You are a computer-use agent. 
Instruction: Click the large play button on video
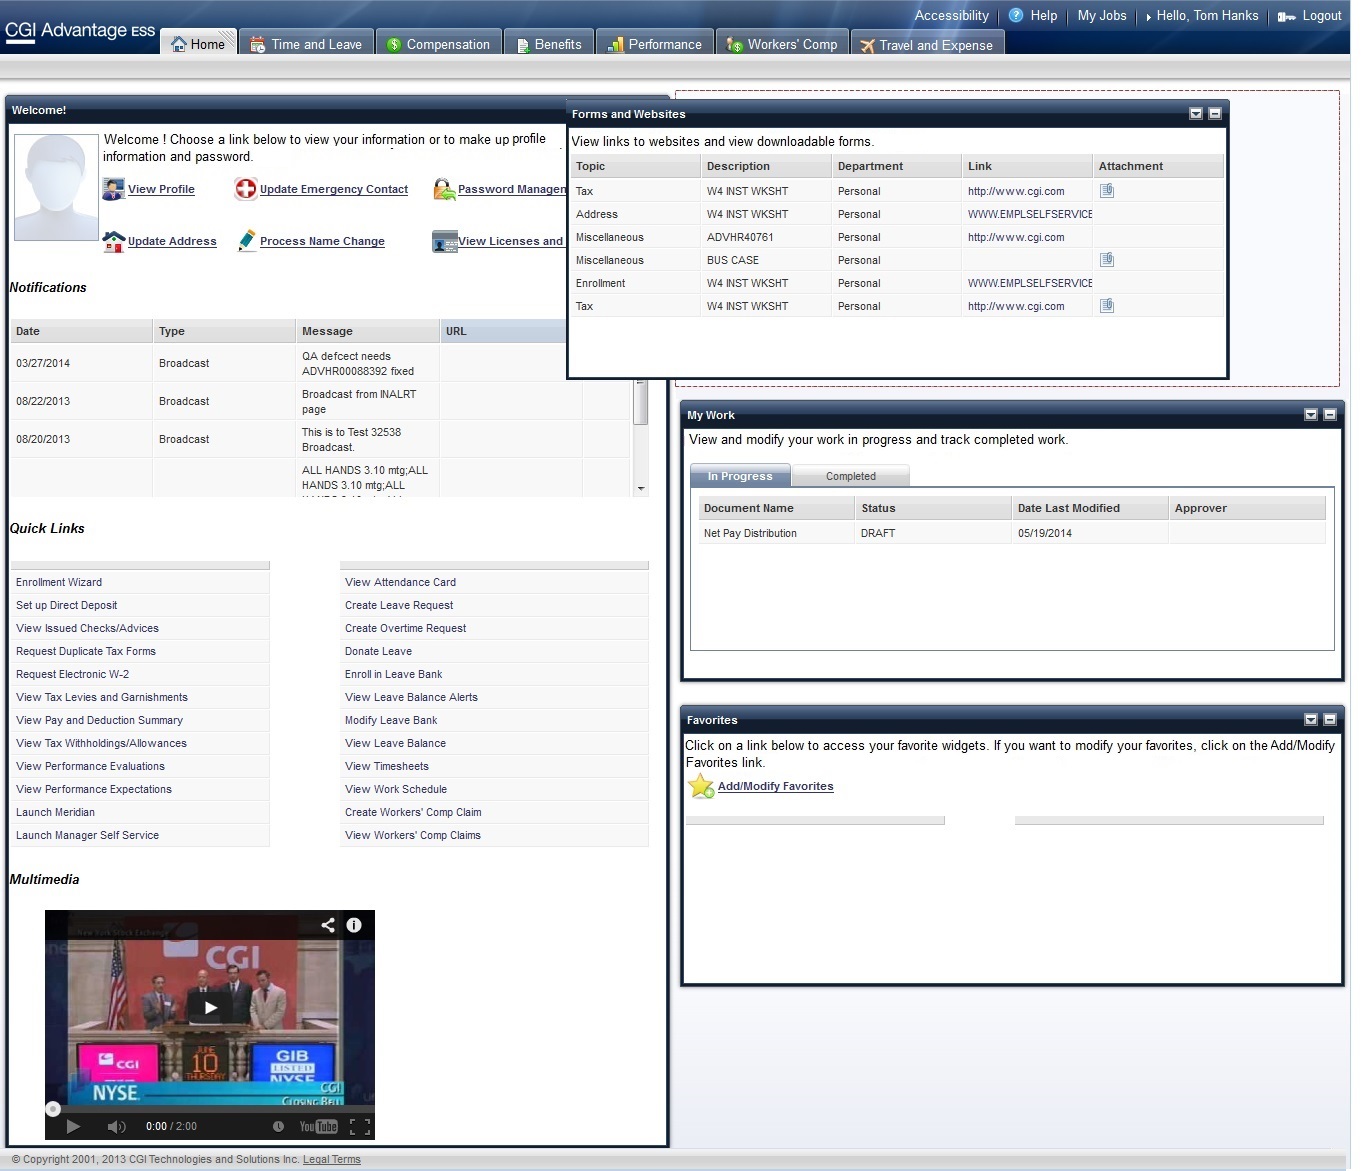pyautogui.click(x=210, y=1008)
